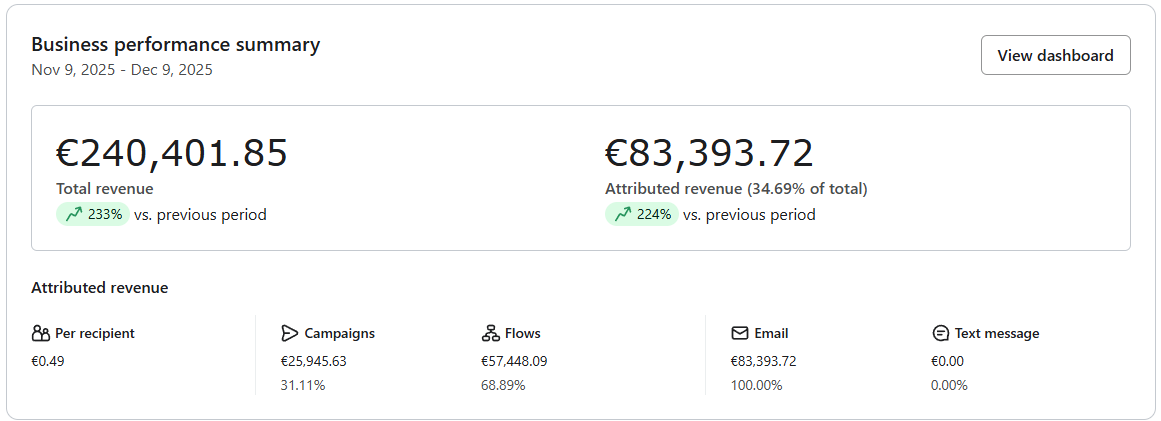Click the Email envelope icon
The width and height of the screenshot is (1161, 421).
(740, 333)
